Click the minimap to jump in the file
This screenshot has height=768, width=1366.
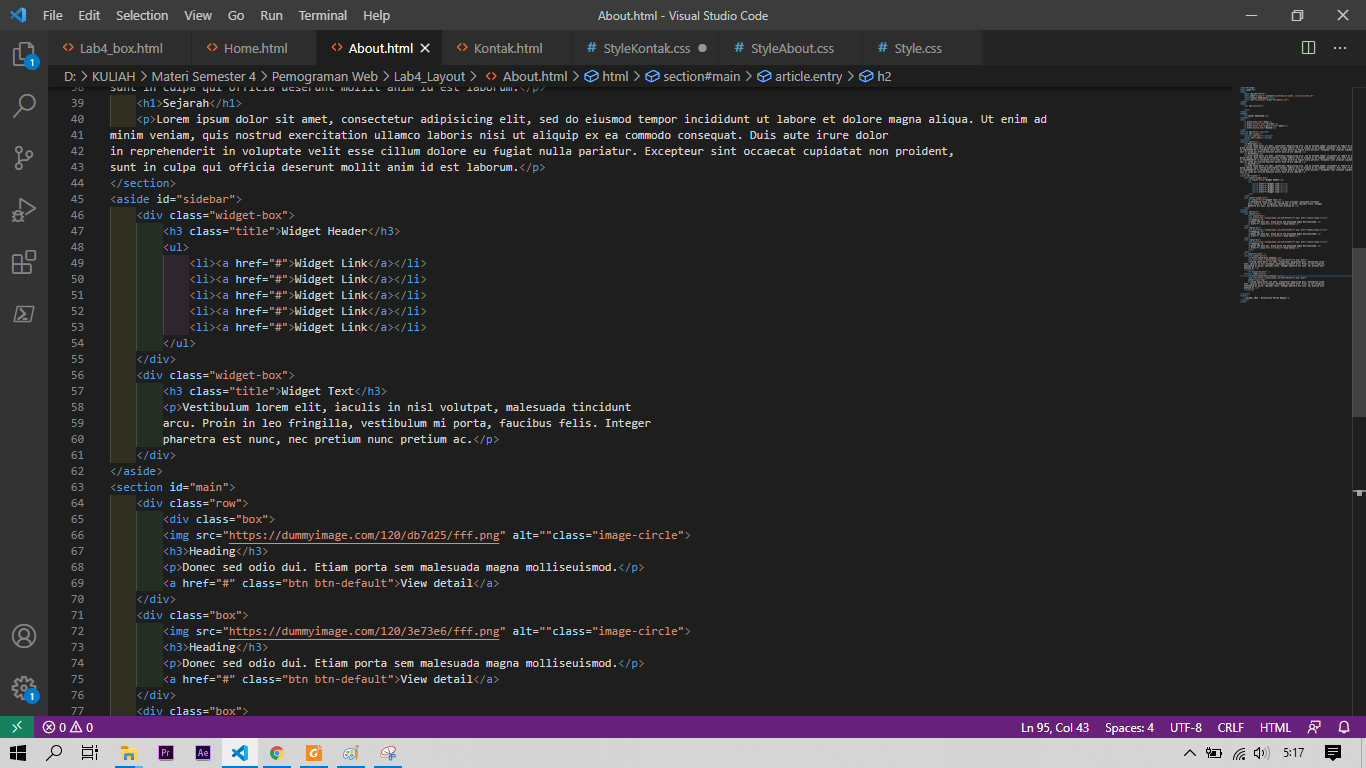pos(1290,200)
